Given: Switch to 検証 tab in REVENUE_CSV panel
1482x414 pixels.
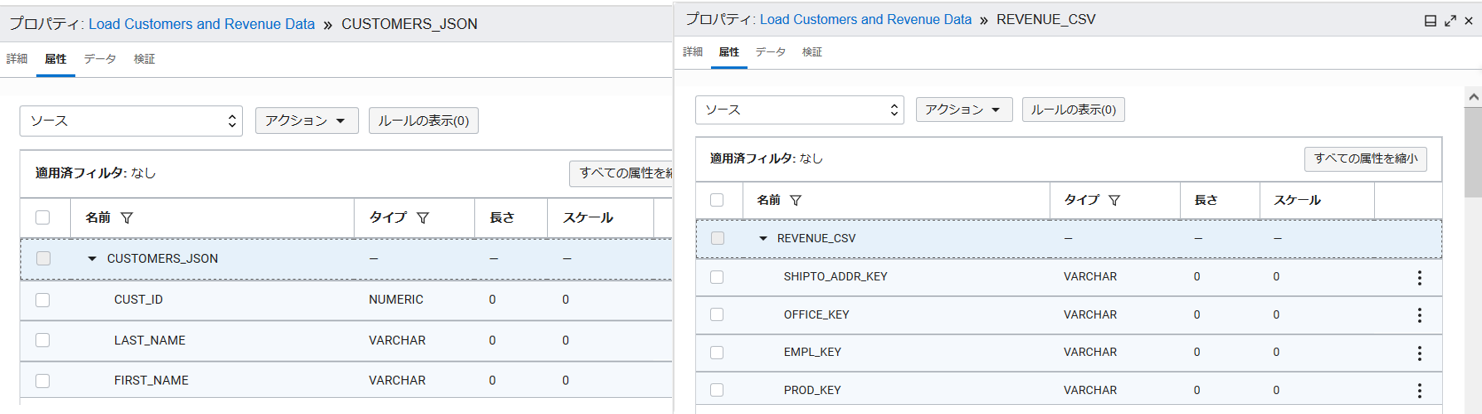Looking at the screenshot, I should tap(812, 52).
